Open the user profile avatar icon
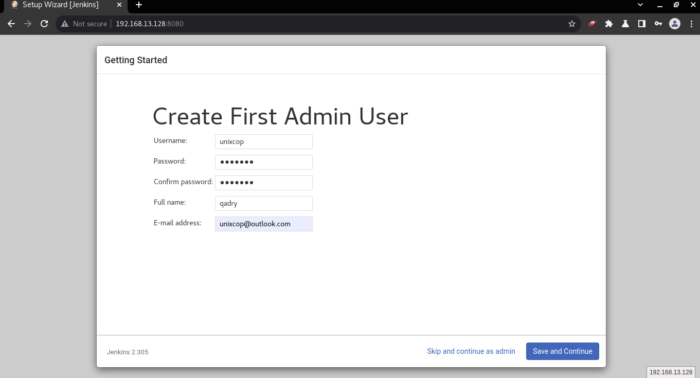This screenshot has width=700, height=378. (675, 24)
